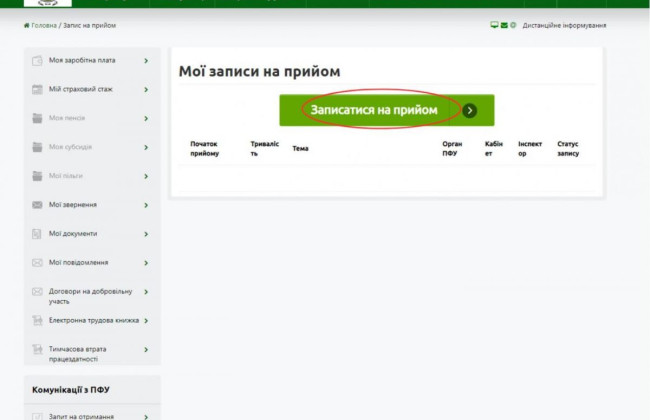Click the 'Тривалість' column header
Screen dimensions: 650x420
click(x=264, y=148)
